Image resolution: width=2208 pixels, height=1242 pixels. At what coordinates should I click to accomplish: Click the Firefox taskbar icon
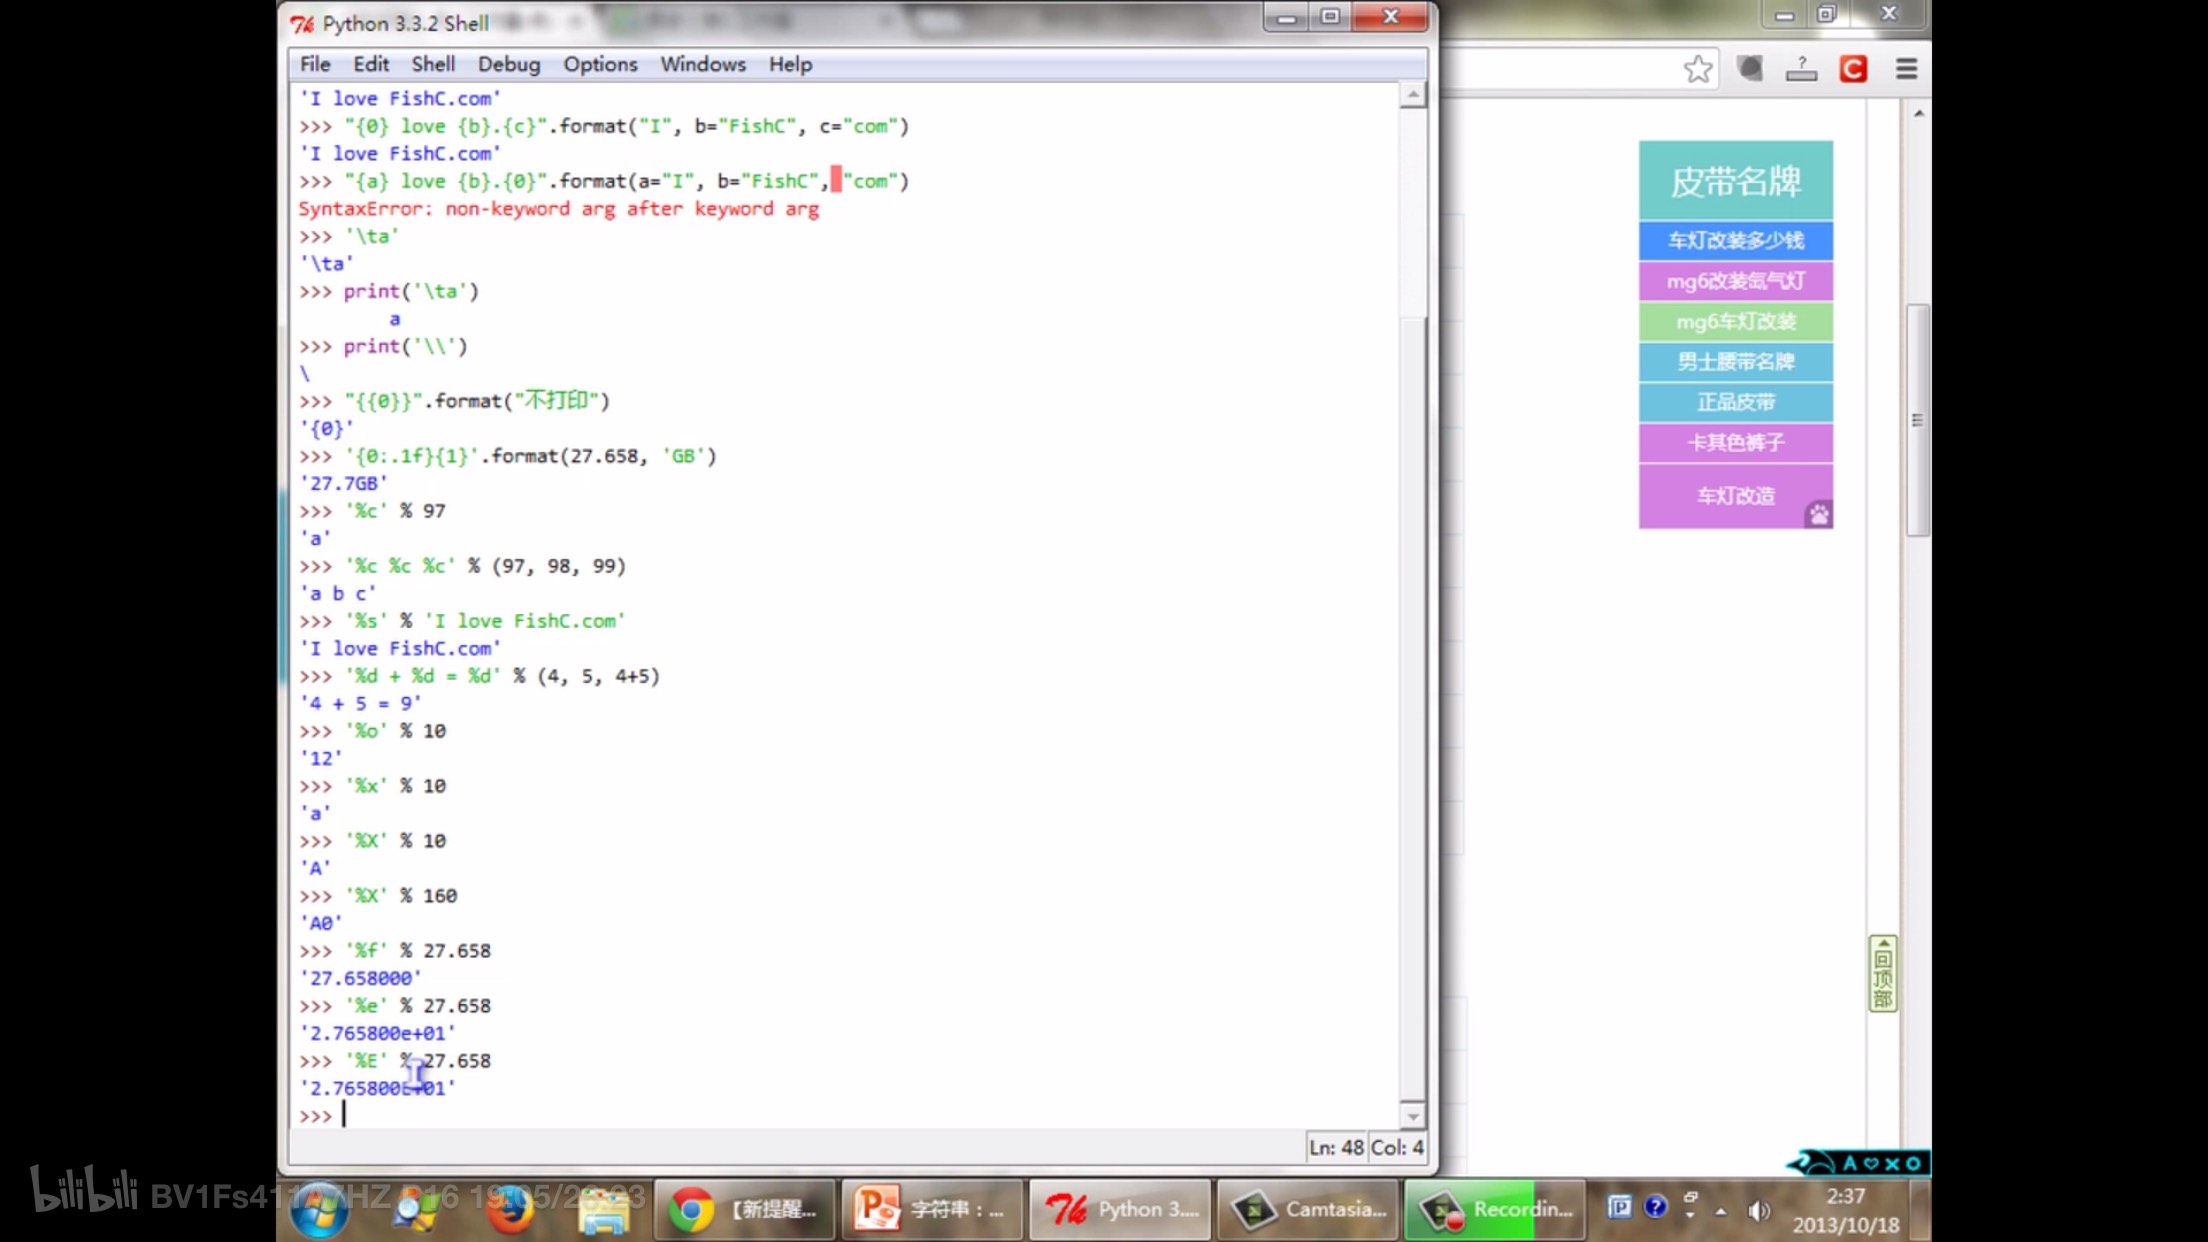(511, 1209)
